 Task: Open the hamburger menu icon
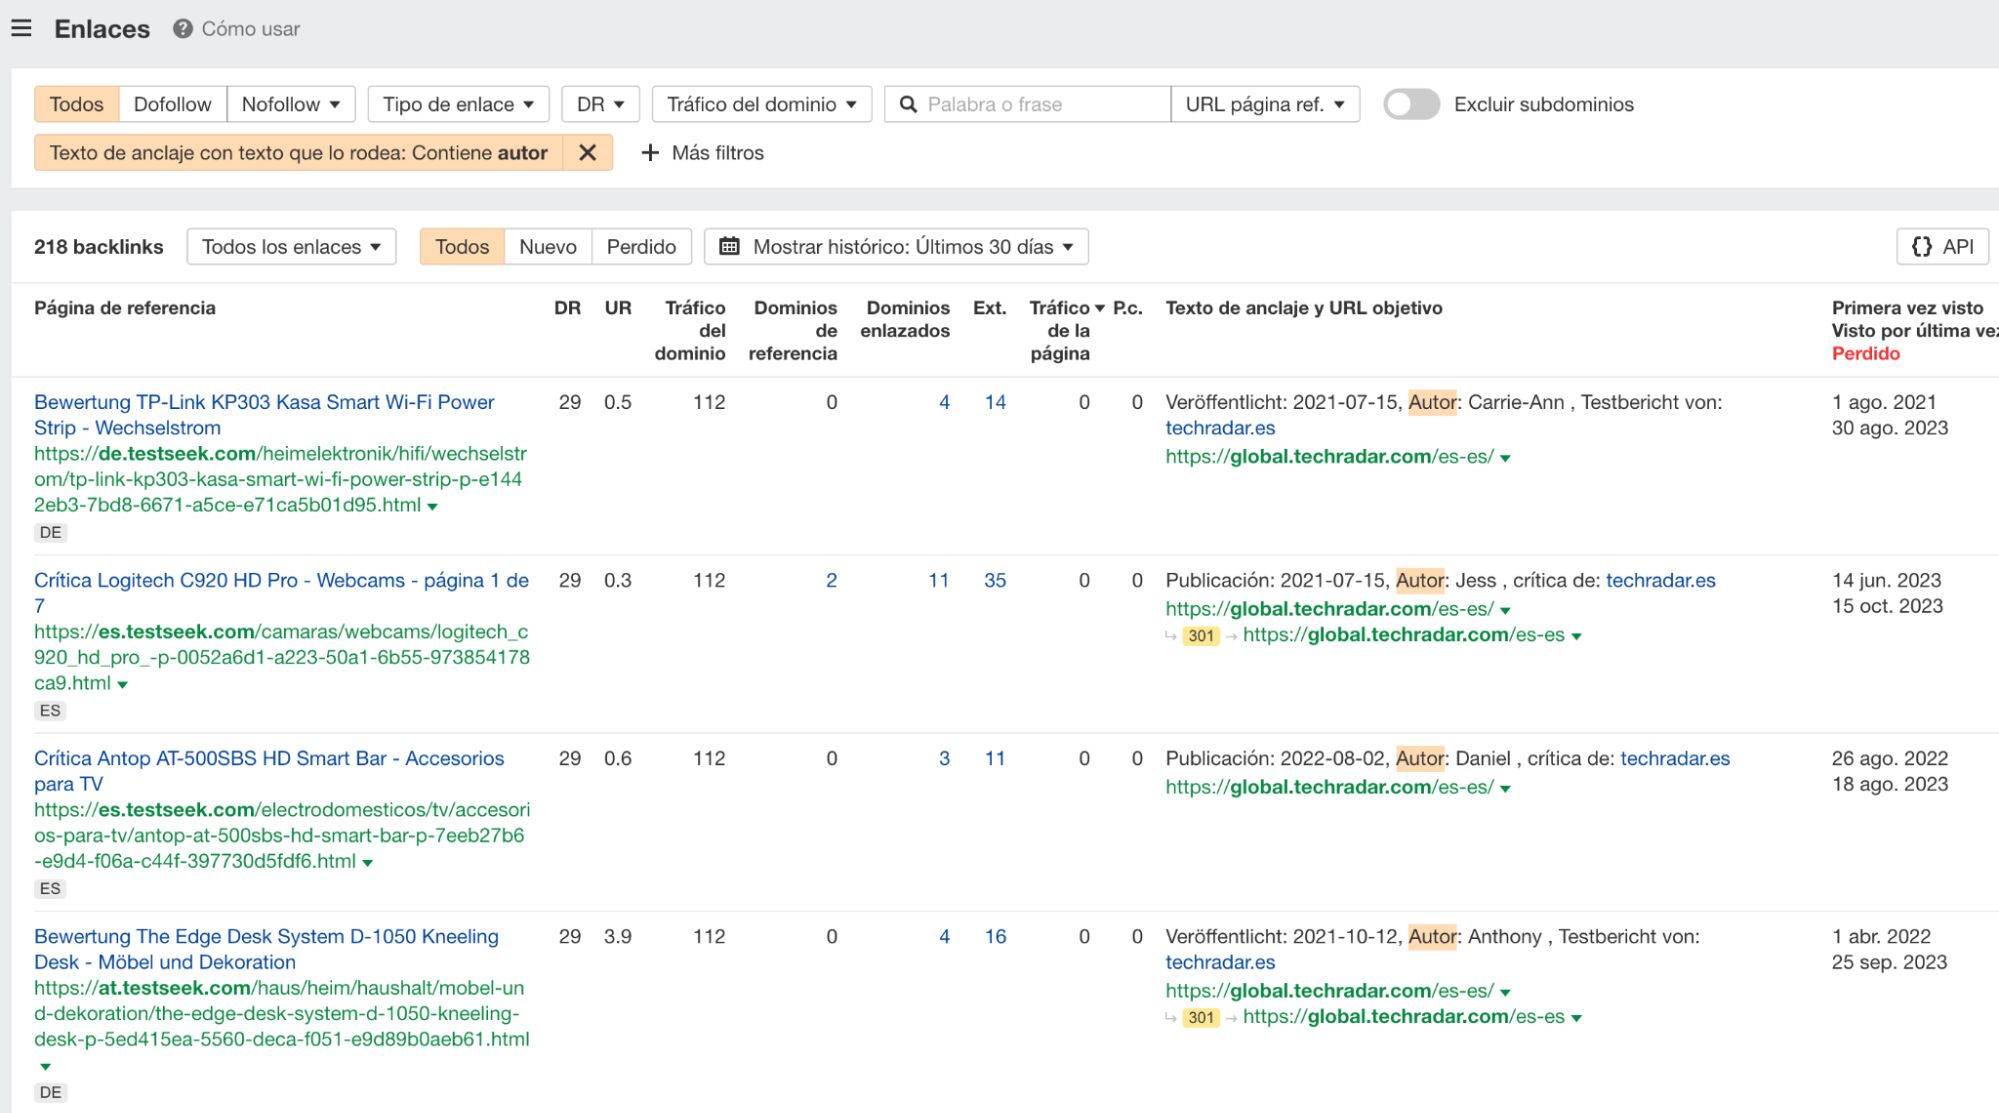coord(21,28)
